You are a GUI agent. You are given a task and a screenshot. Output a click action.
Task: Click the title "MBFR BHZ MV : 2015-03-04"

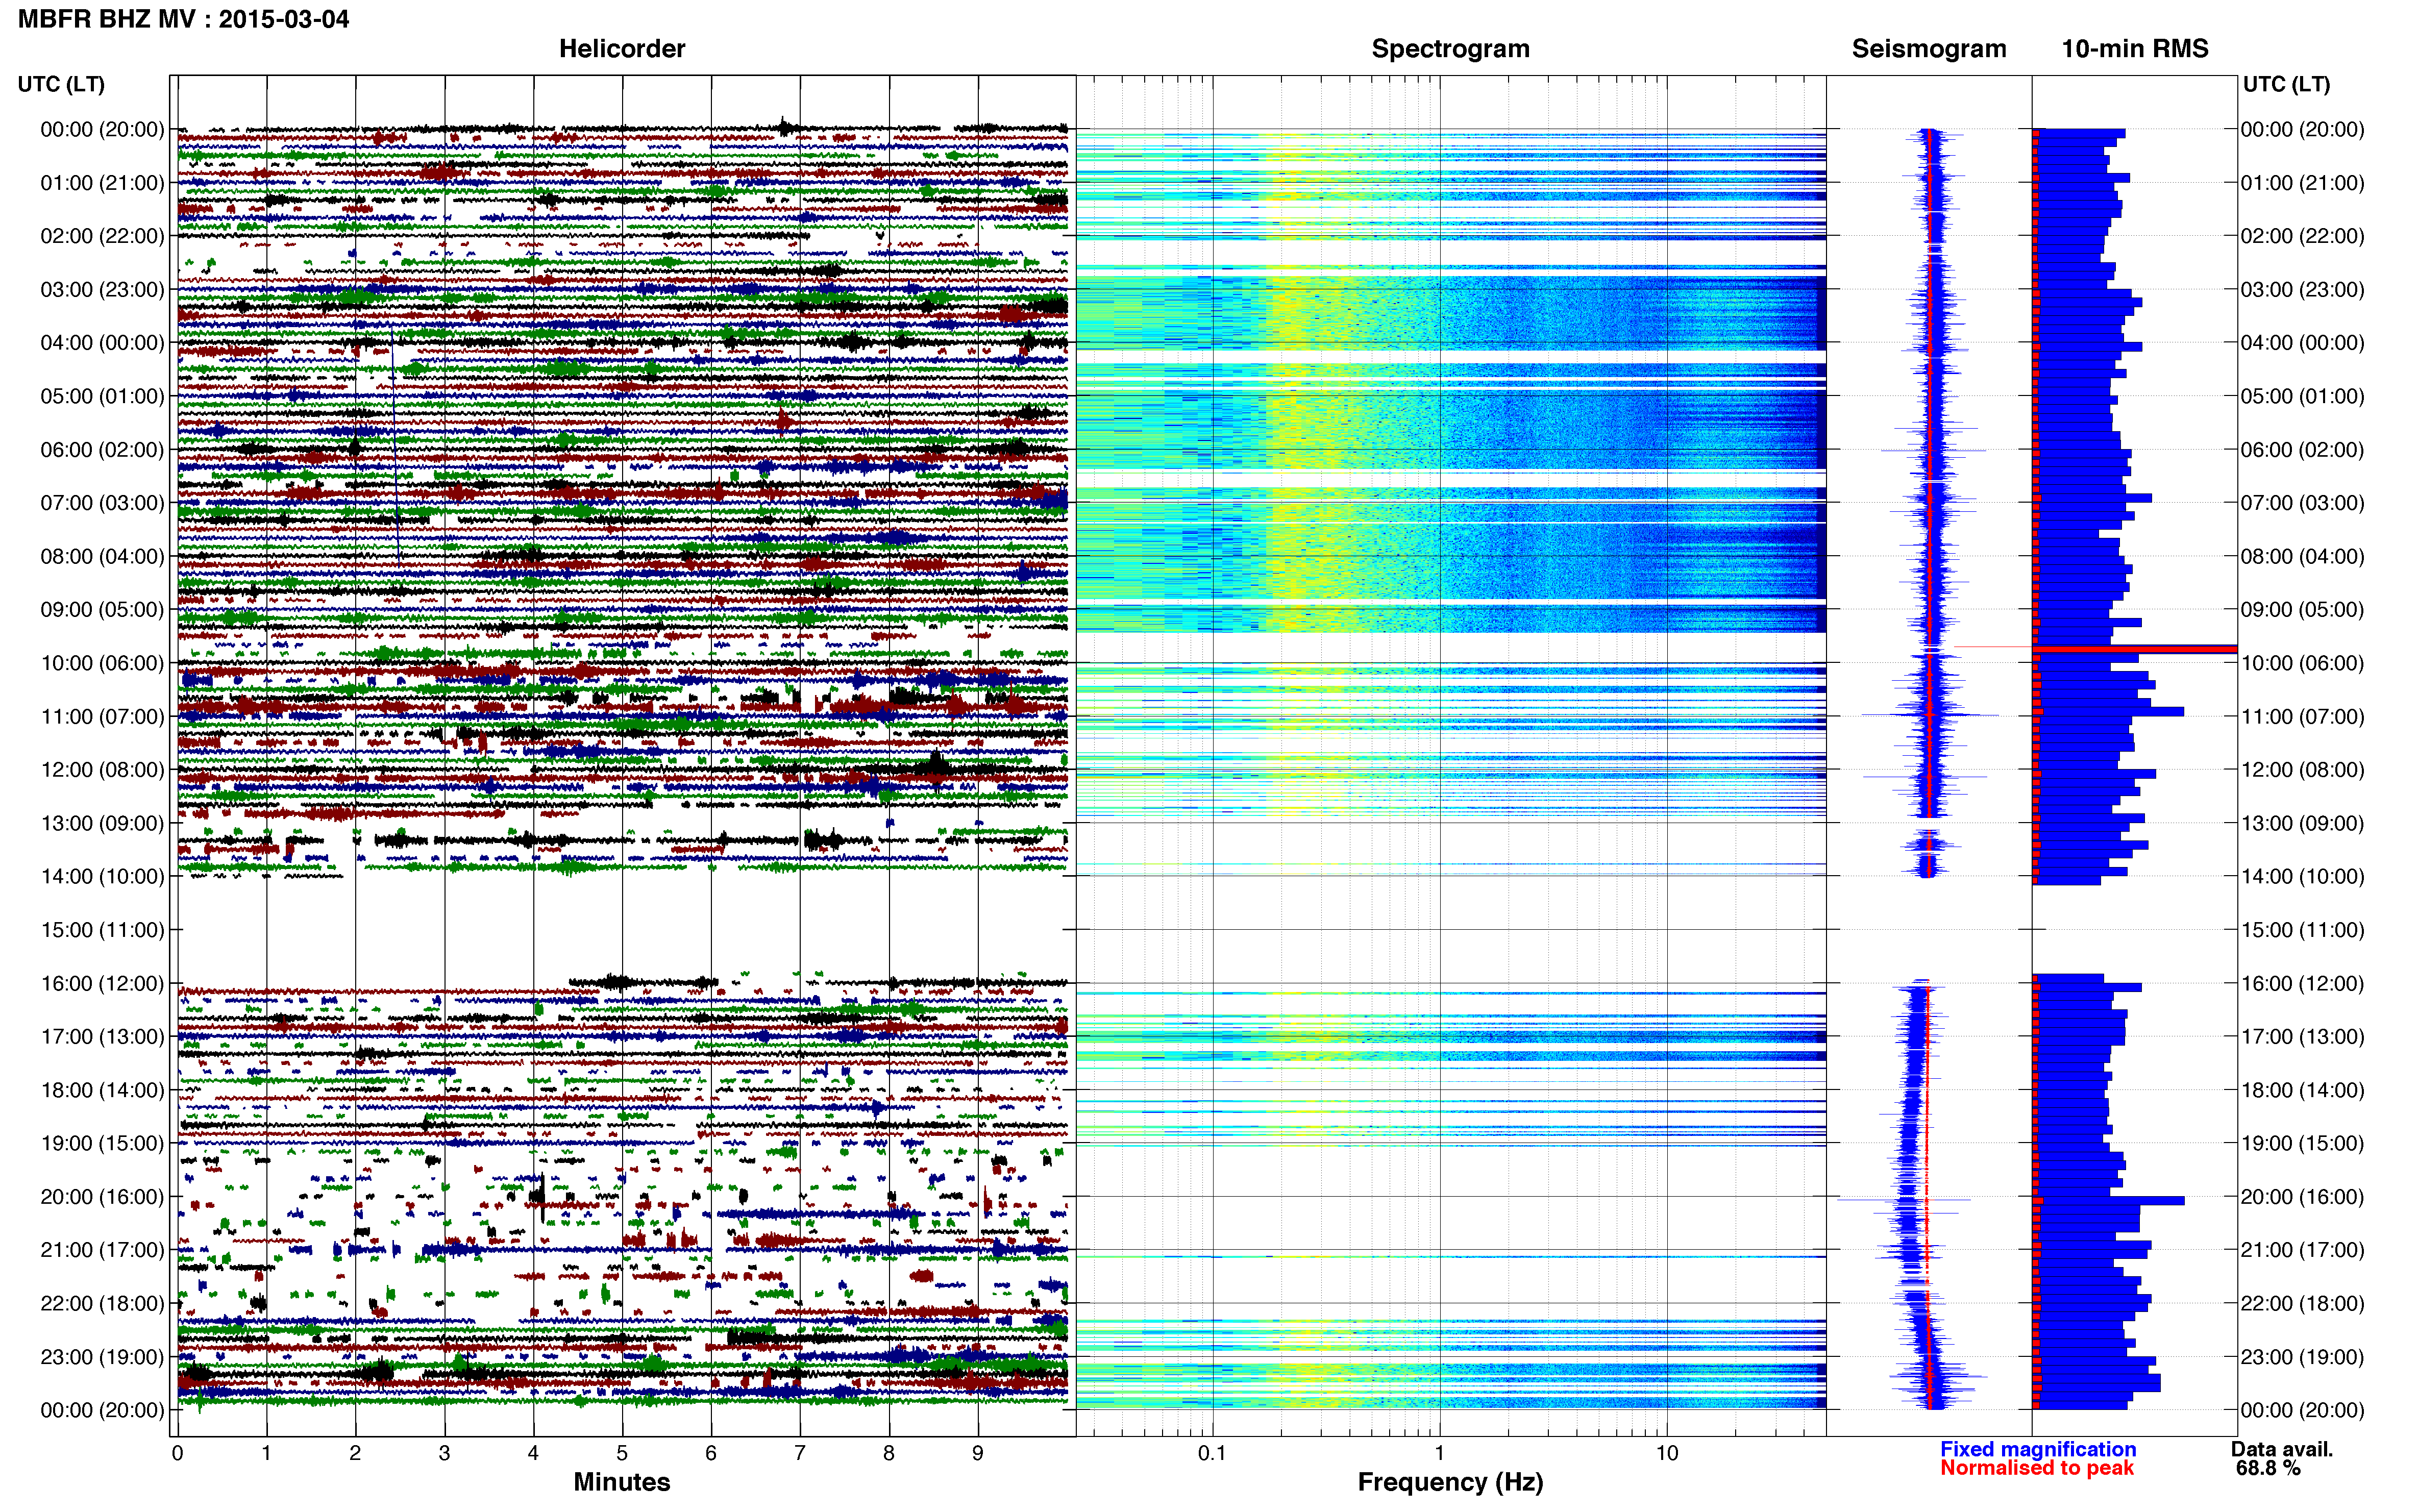click(x=184, y=19)
